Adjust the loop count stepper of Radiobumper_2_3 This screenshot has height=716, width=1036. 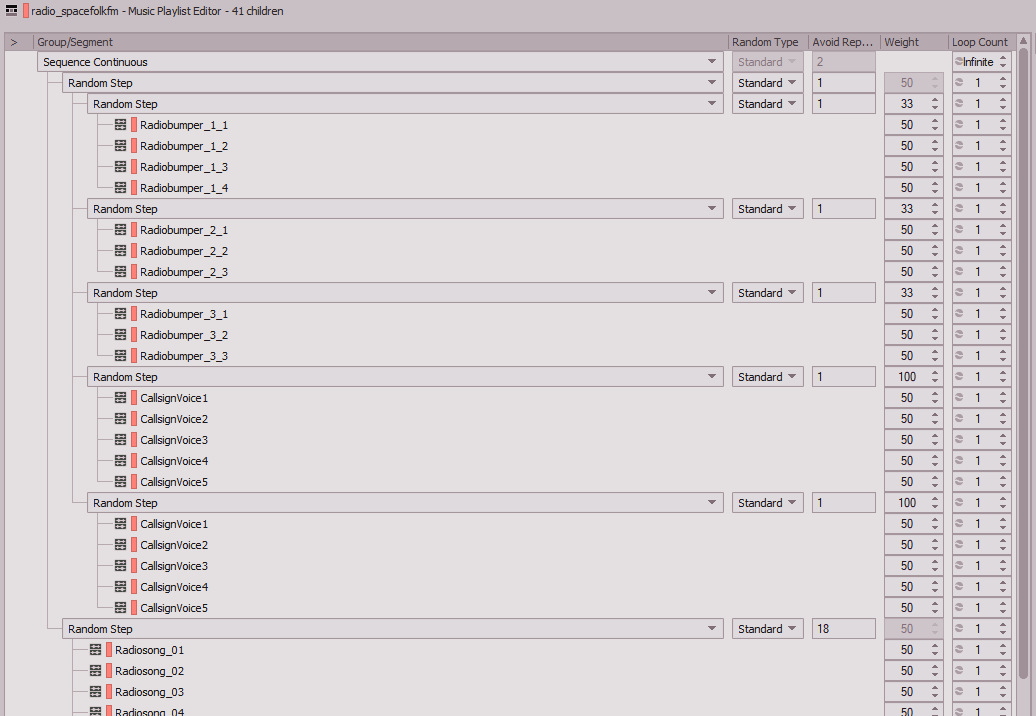pos(1003,271)
